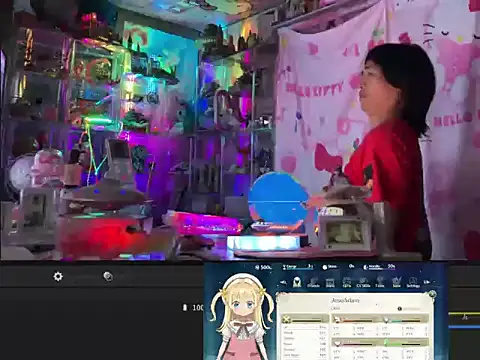The width and height of the screenshot is (480, 360).
Task: Open the menu icon right of CV Skills
Action: 380,282
